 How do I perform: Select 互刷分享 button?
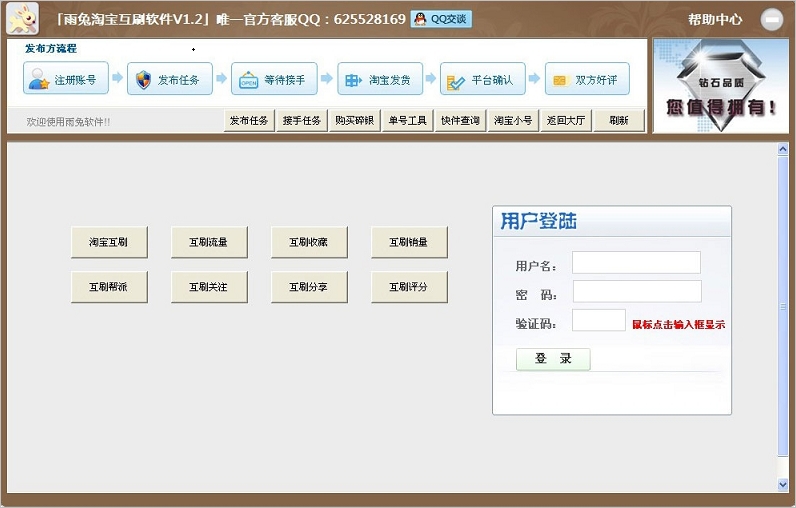point(309,287)
